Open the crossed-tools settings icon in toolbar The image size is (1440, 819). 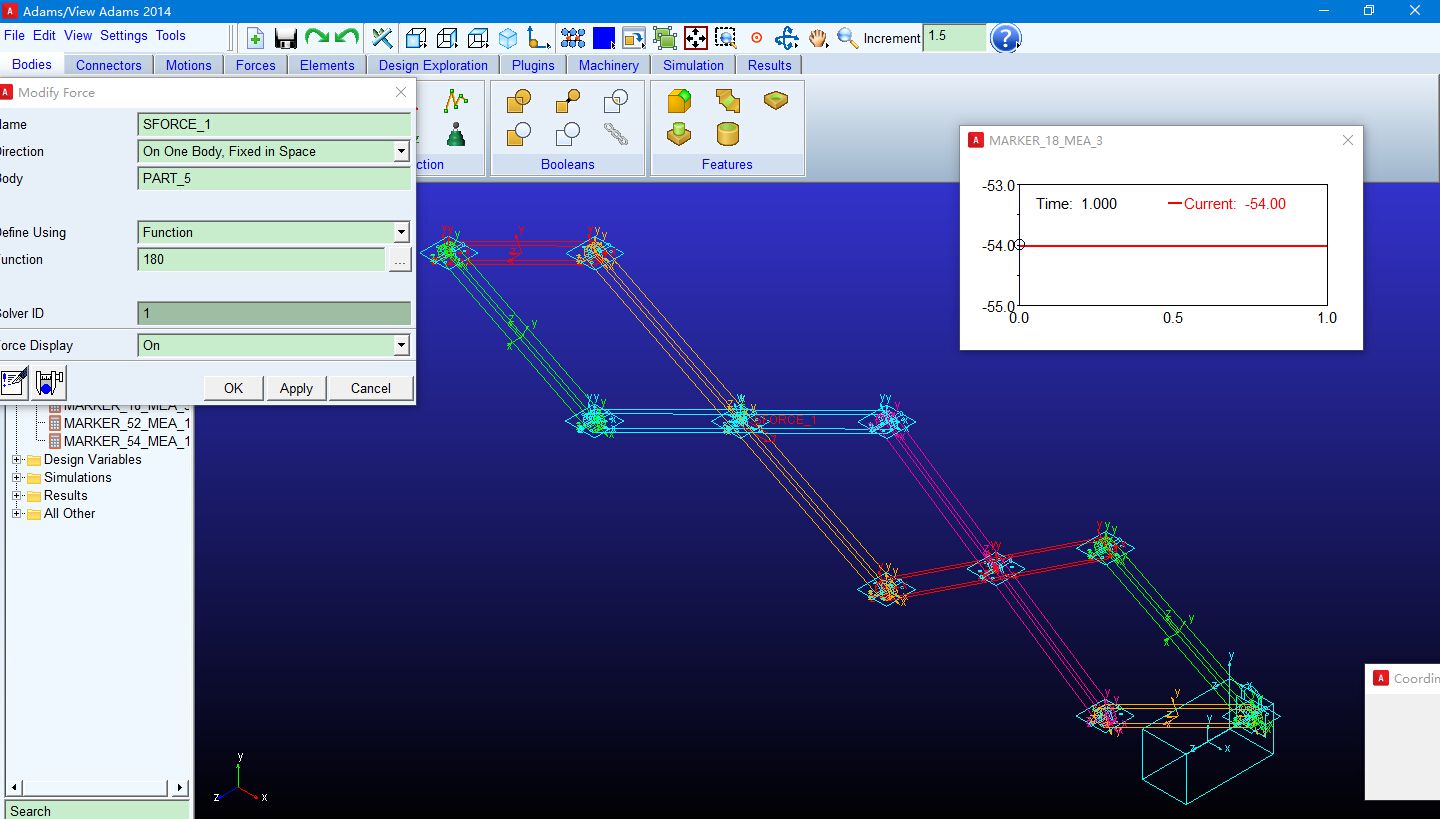[x=382, y=38]
